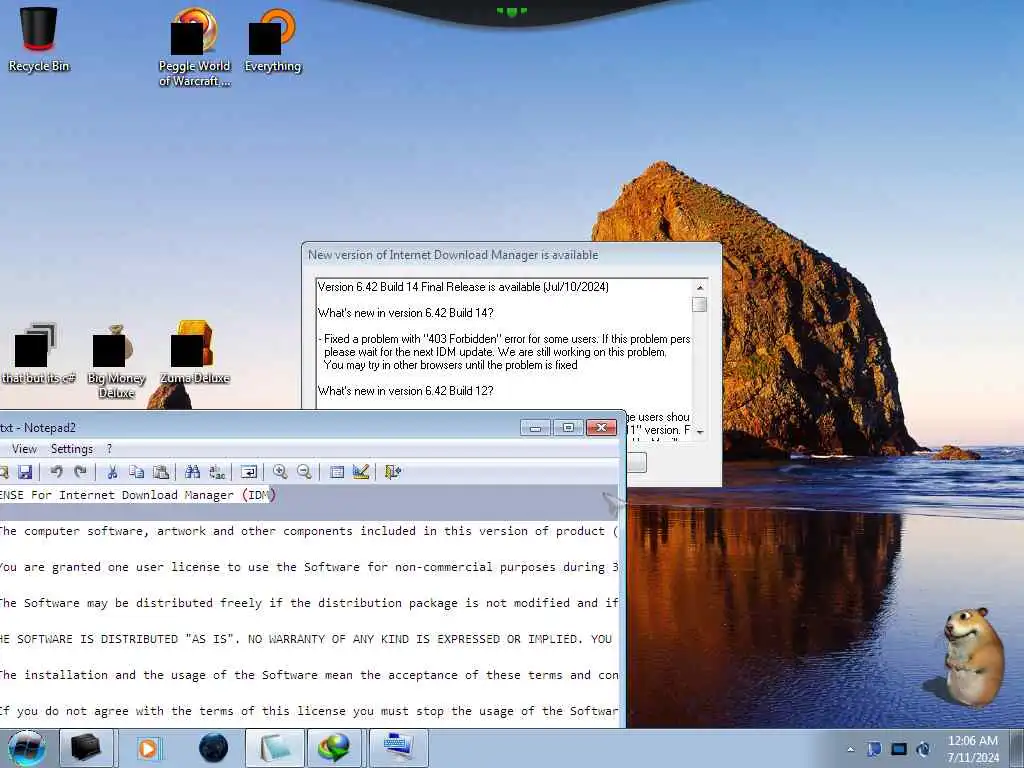Select the 'that but its c#' desktop icon

pyautogui.click(x=39, y=353)
